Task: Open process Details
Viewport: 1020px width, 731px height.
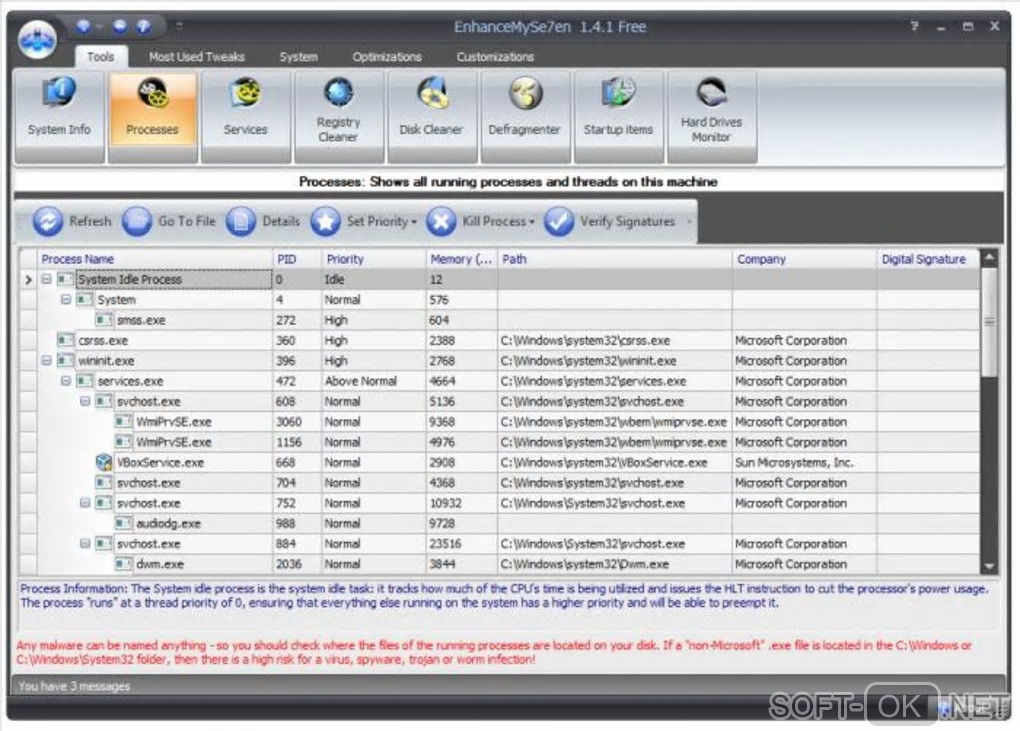Action: coord(263,221)
